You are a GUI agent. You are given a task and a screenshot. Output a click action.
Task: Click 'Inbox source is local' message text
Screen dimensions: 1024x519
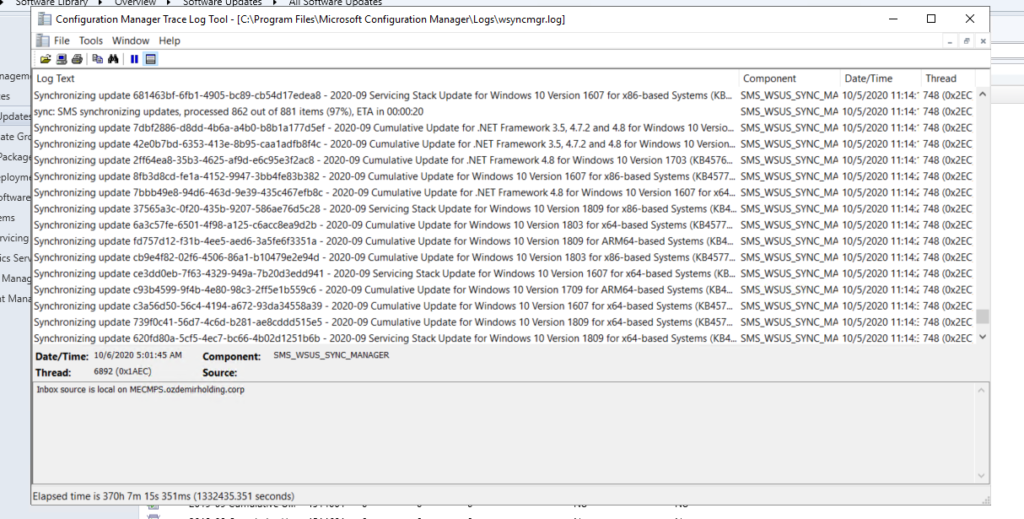[140, 390]
